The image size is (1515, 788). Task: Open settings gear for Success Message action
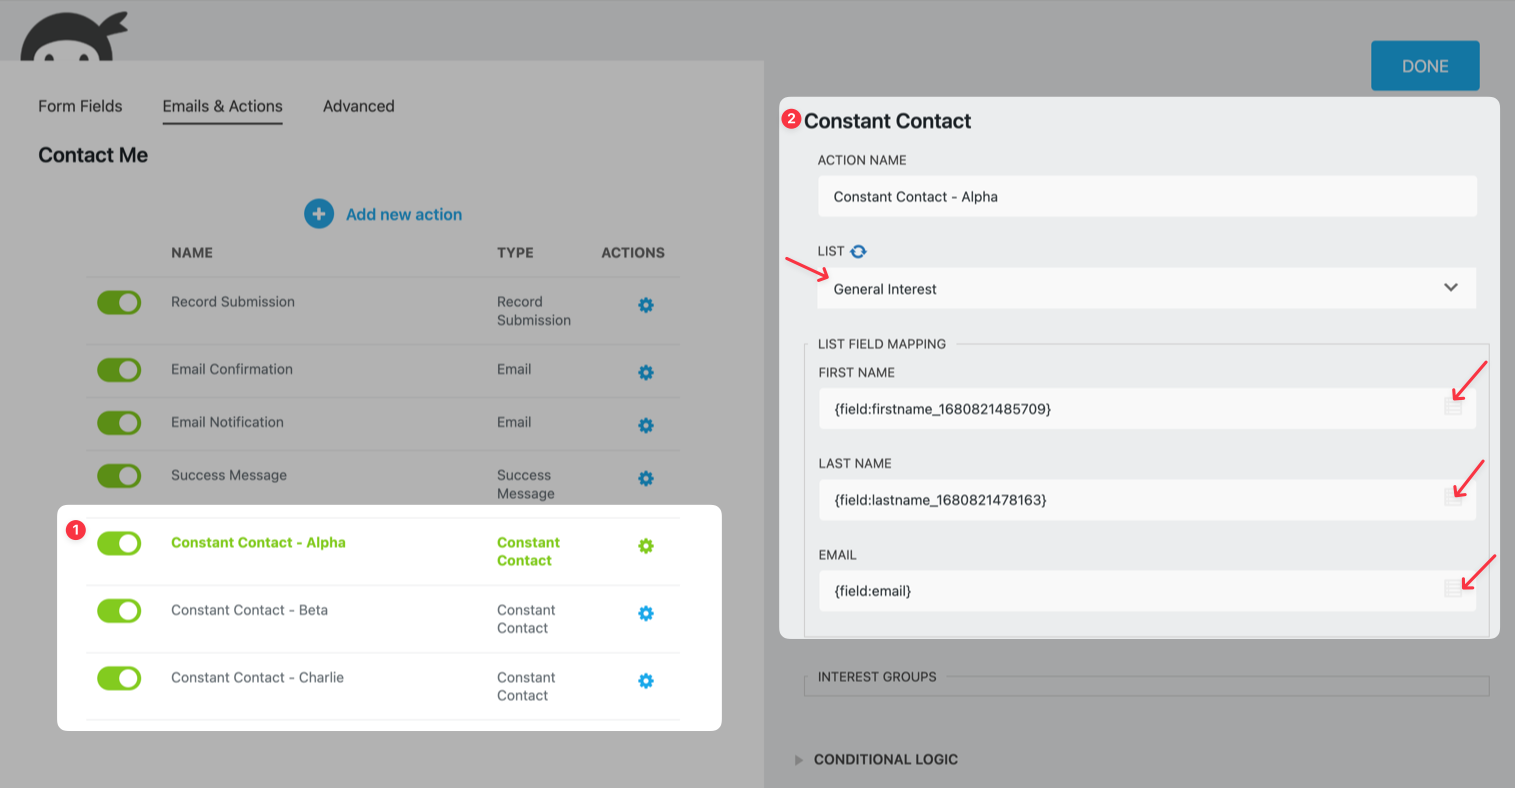(646, 478)
